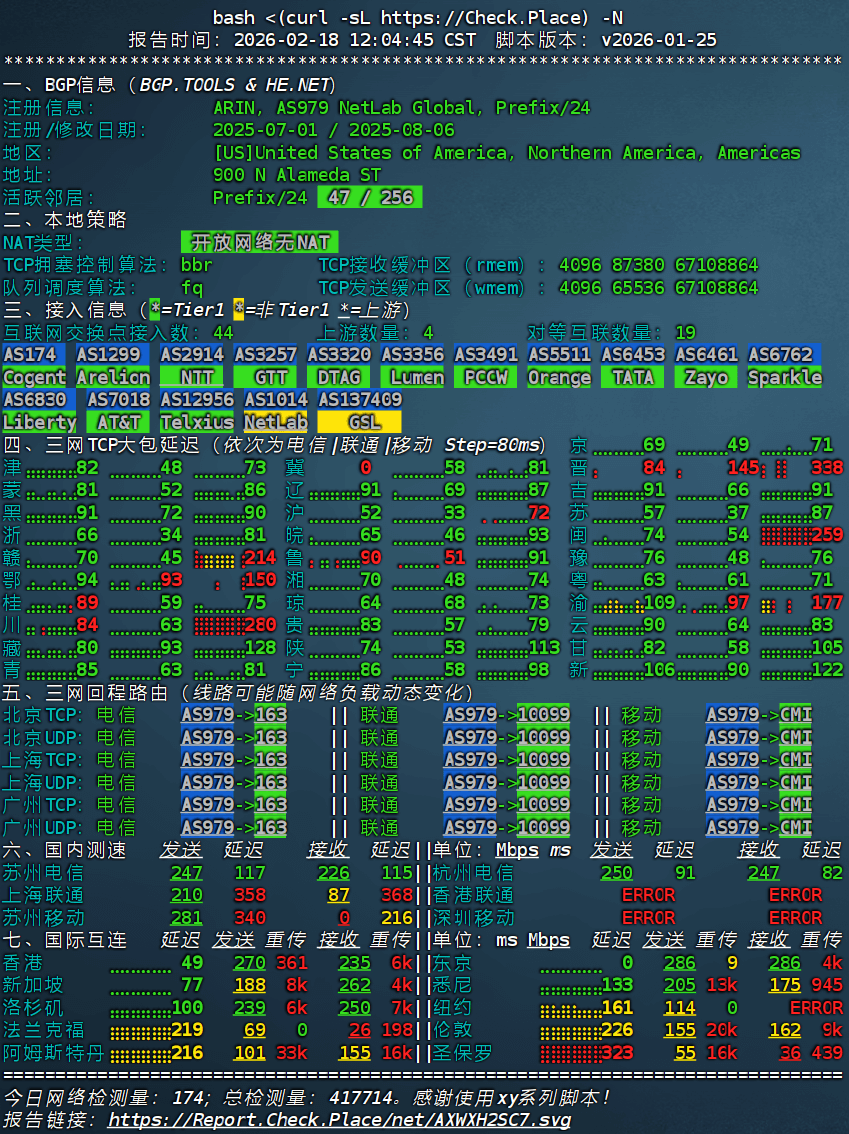This screenshot has width=849, height=1134.
Task: Click the TATA AS6453 badge
Action: coord(633,377)
